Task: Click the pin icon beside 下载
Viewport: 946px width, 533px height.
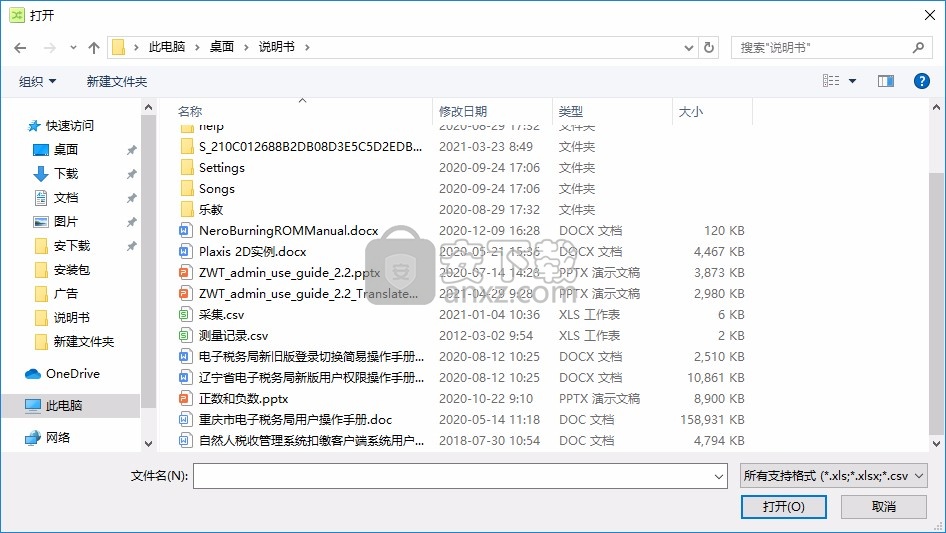Action: click(131, 174)
